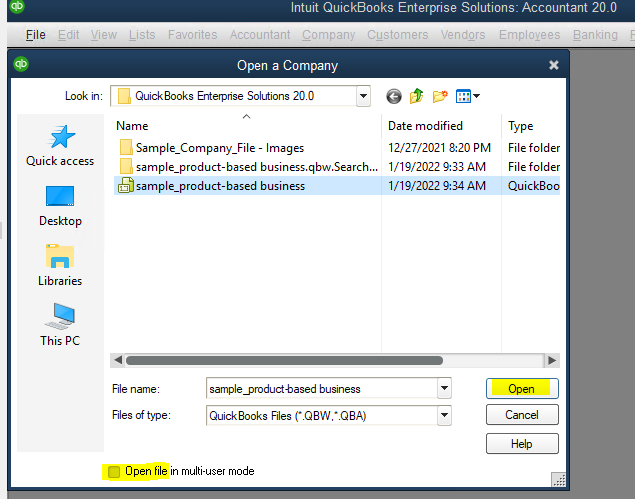This screenshot has width=635, height=499.
Task: Open the Favorites menu
Action: pyautogui.click(x=192, y=35)
